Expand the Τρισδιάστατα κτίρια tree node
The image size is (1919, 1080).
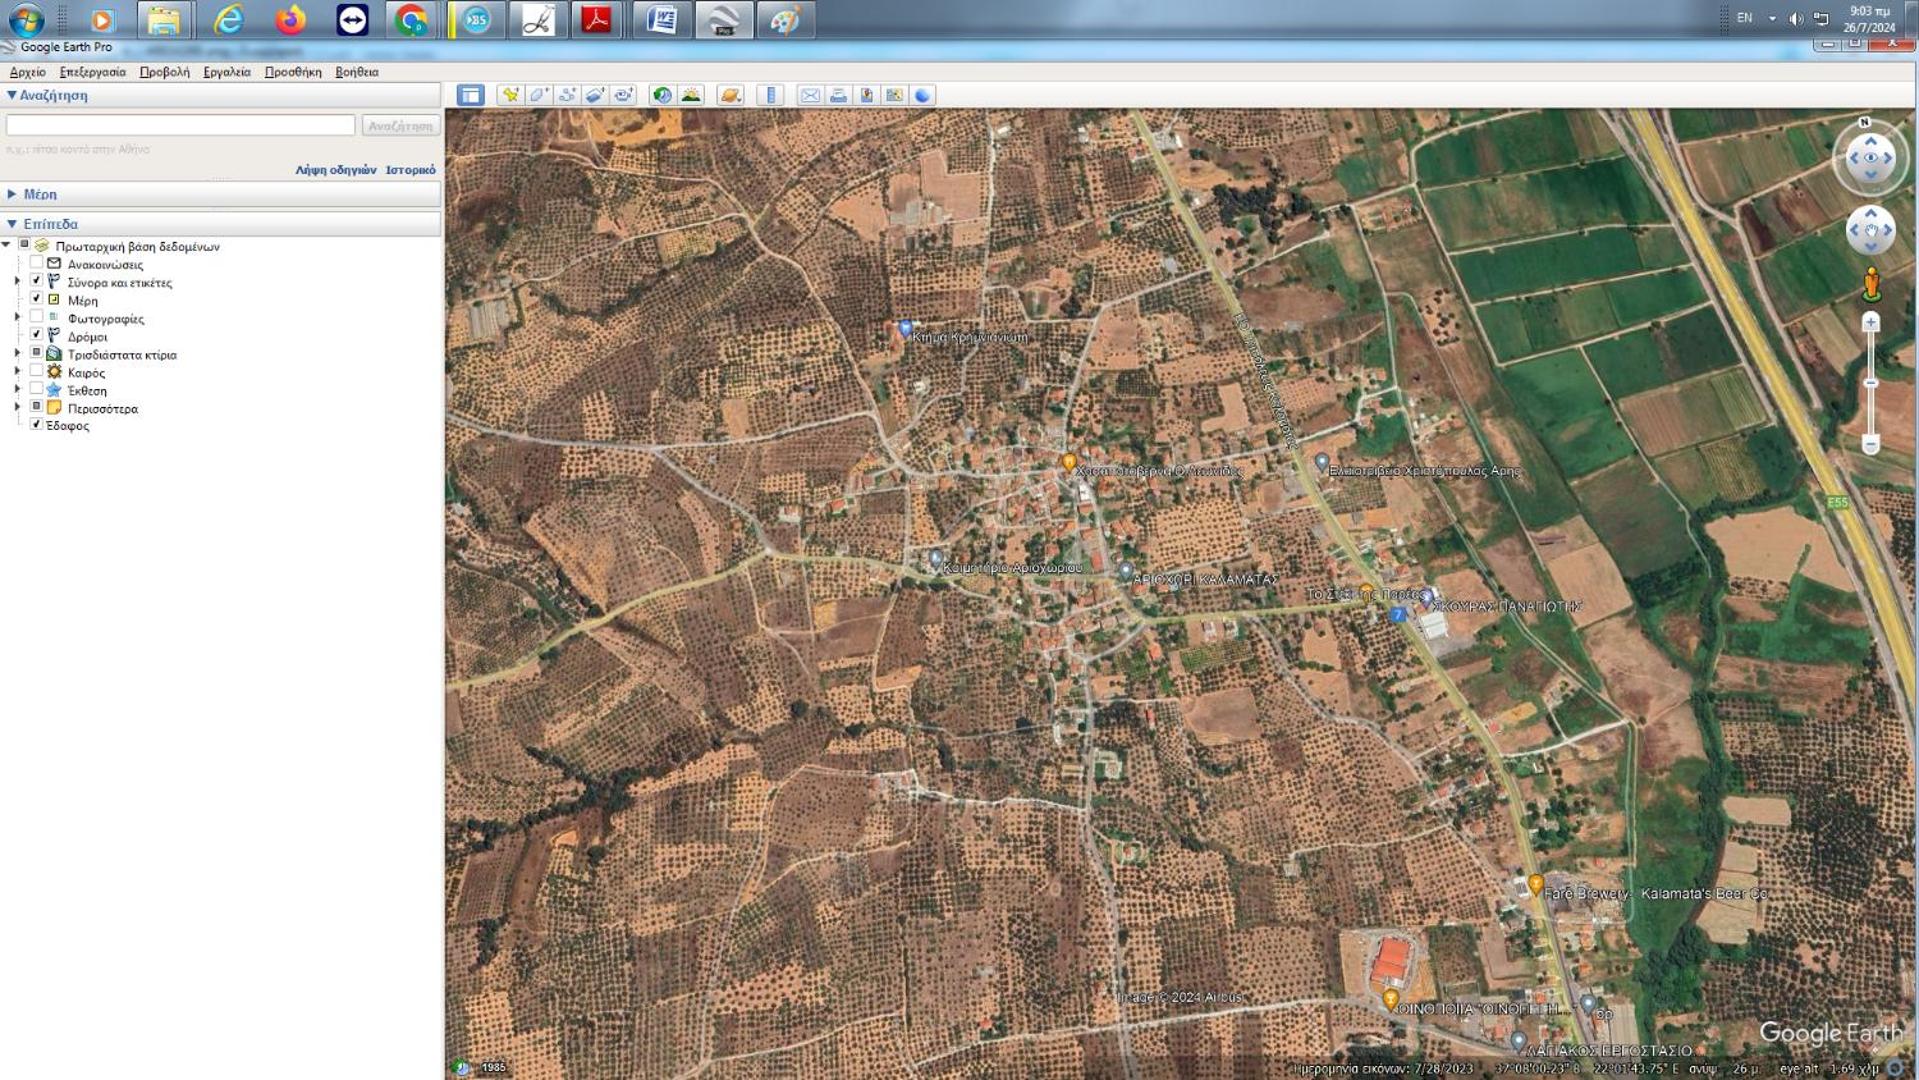(17, 354)
